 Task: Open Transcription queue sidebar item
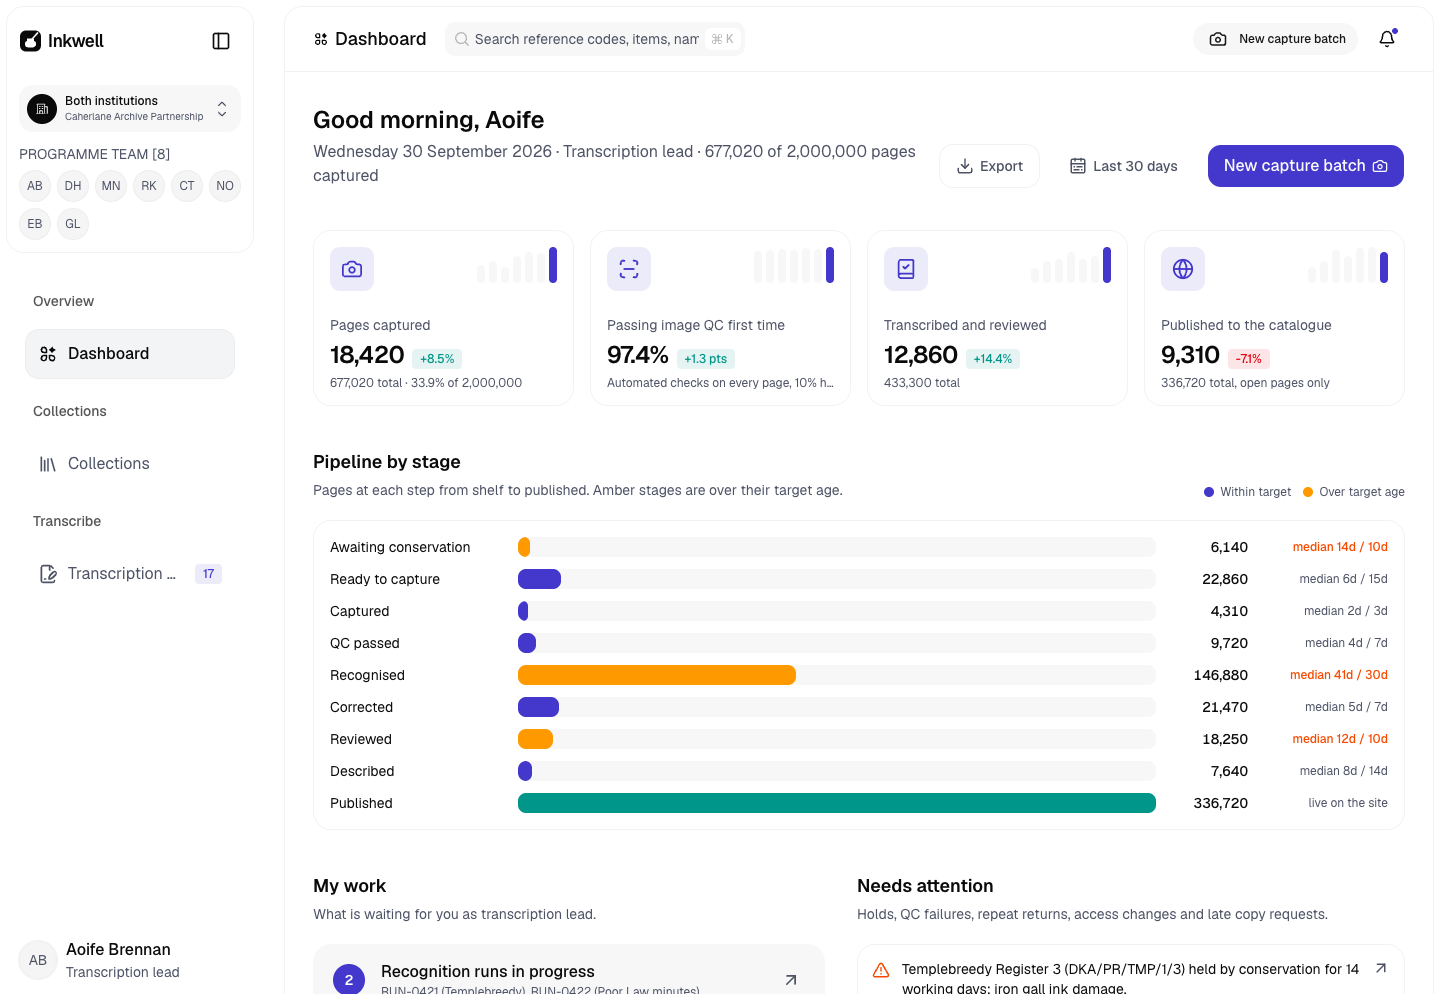click(x=130, y=574)
